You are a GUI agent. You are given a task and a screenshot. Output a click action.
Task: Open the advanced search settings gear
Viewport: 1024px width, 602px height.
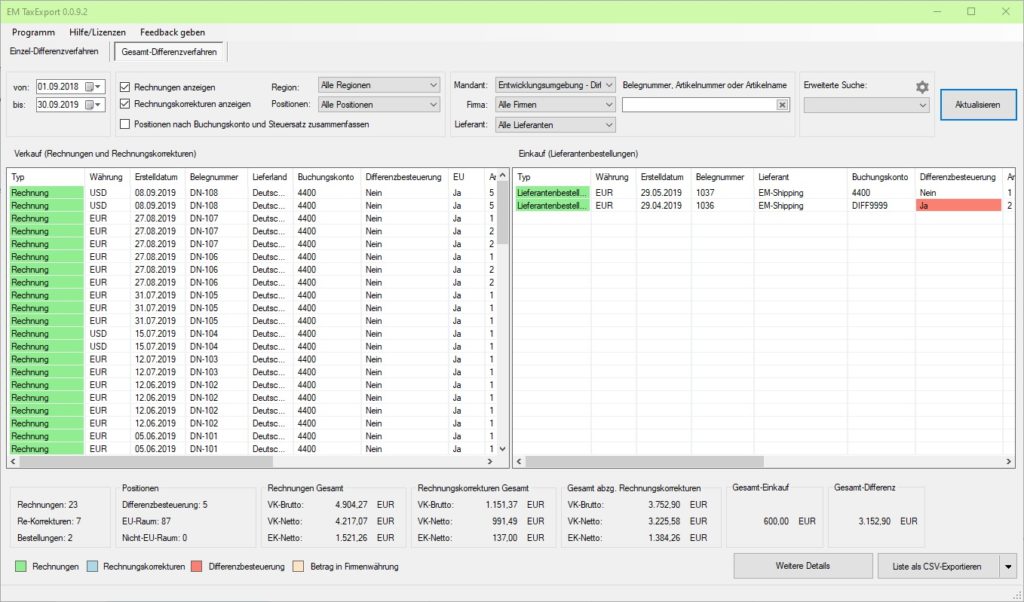click(922, 87)
